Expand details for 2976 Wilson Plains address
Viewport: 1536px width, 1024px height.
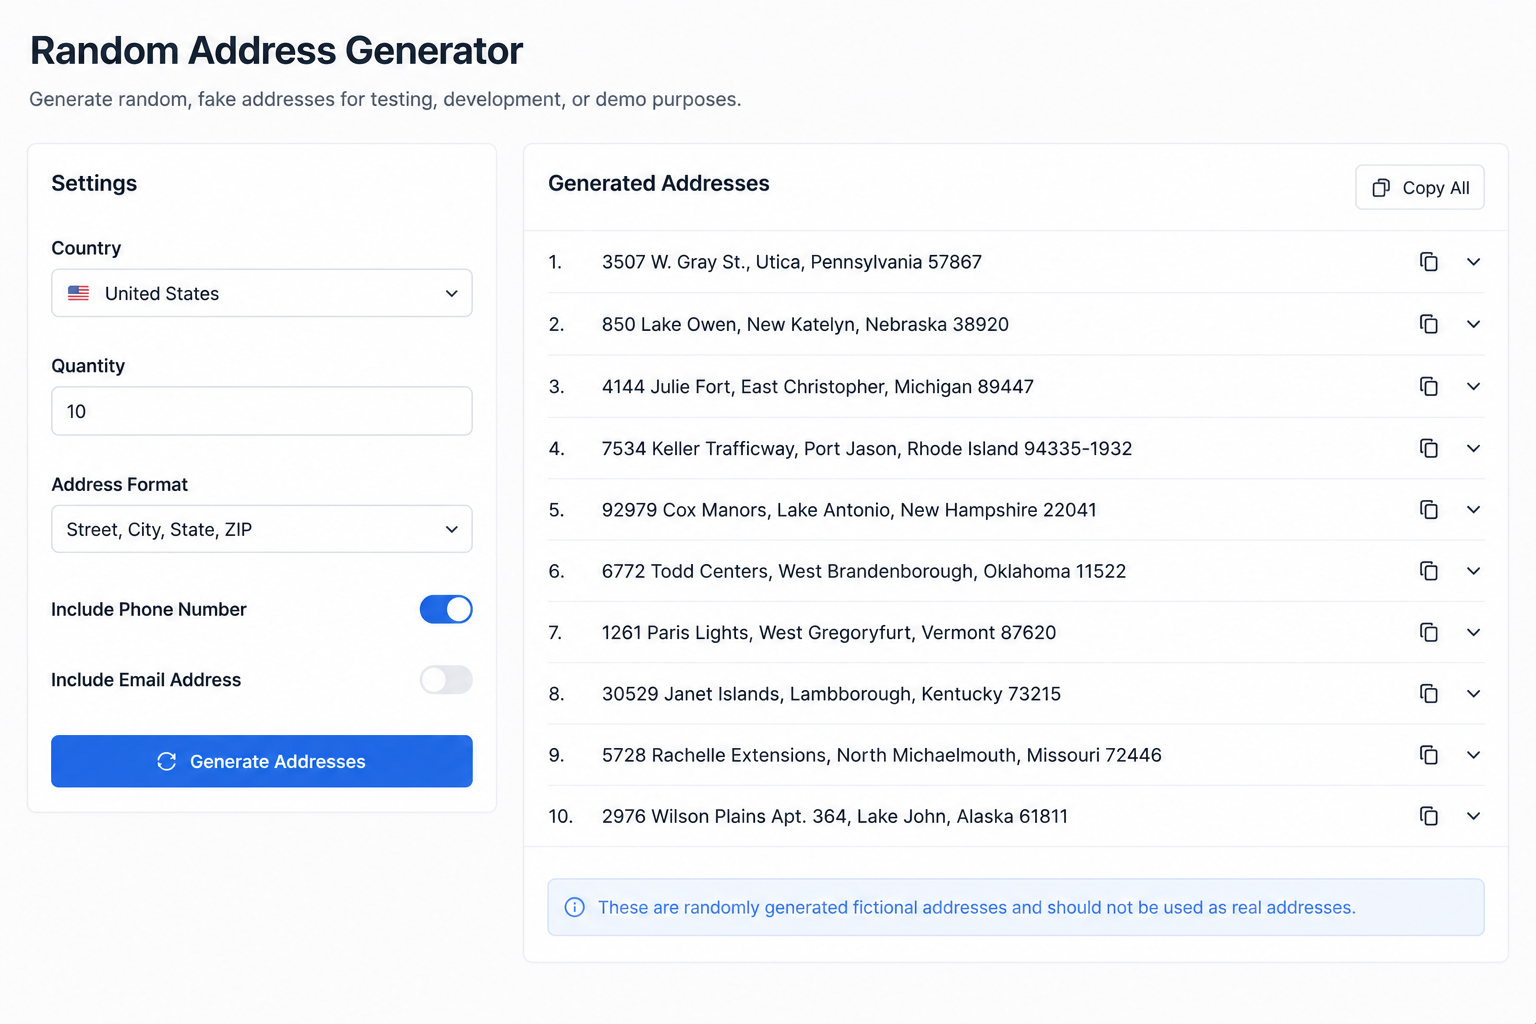pyautogui.click(x=1473, y=816)
